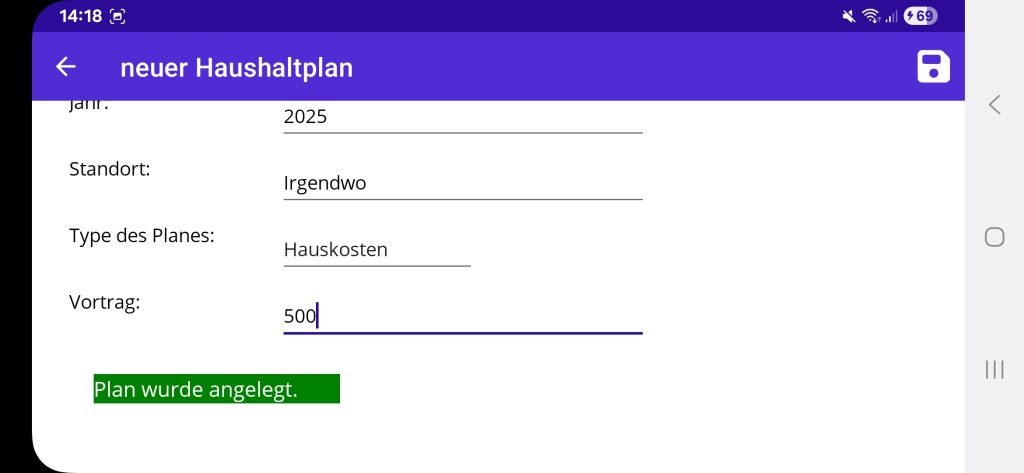The width and height of the screenshot is (1024, 473).
Task: Tap the back arrow in the header
Action: point(66,67)
